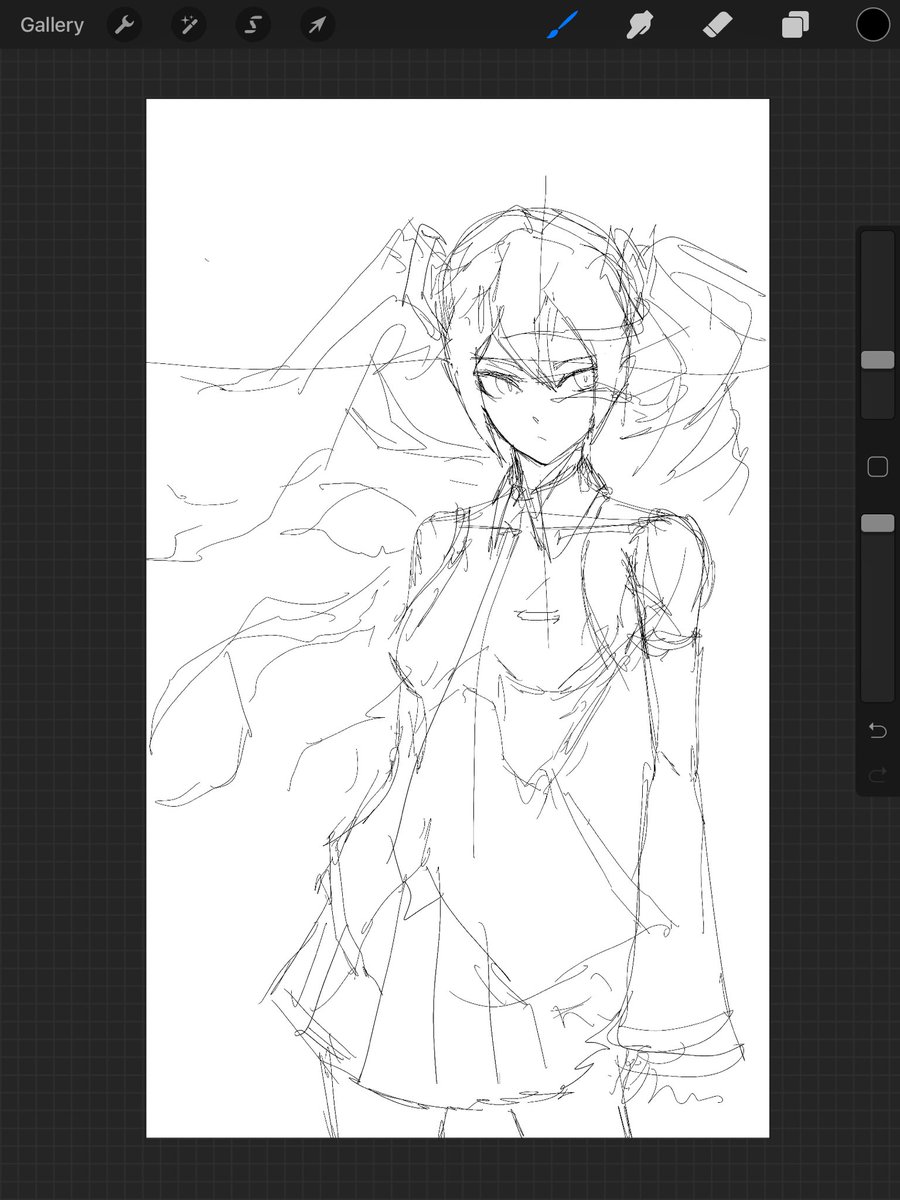900x1200 pixels.
Task: Select the Eraser tool
Action: coord(718,25)
